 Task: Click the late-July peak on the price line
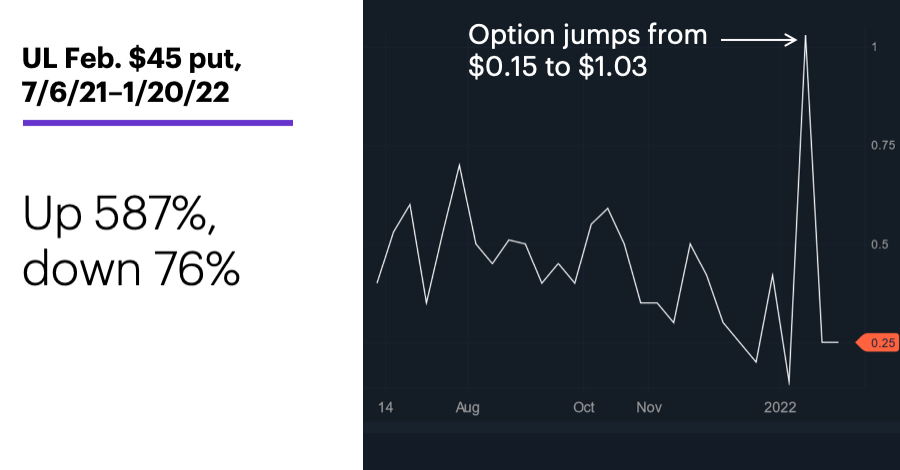[x=459, y=165]
